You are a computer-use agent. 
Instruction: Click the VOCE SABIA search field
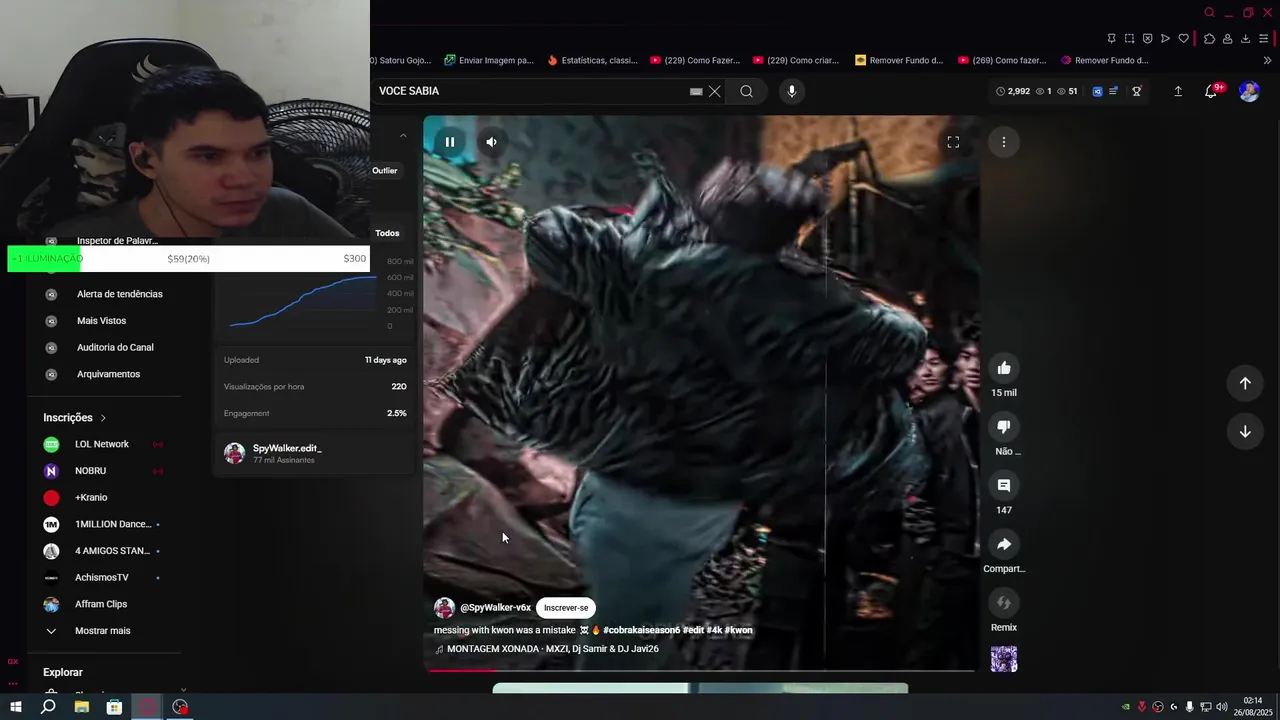point(530,91)
